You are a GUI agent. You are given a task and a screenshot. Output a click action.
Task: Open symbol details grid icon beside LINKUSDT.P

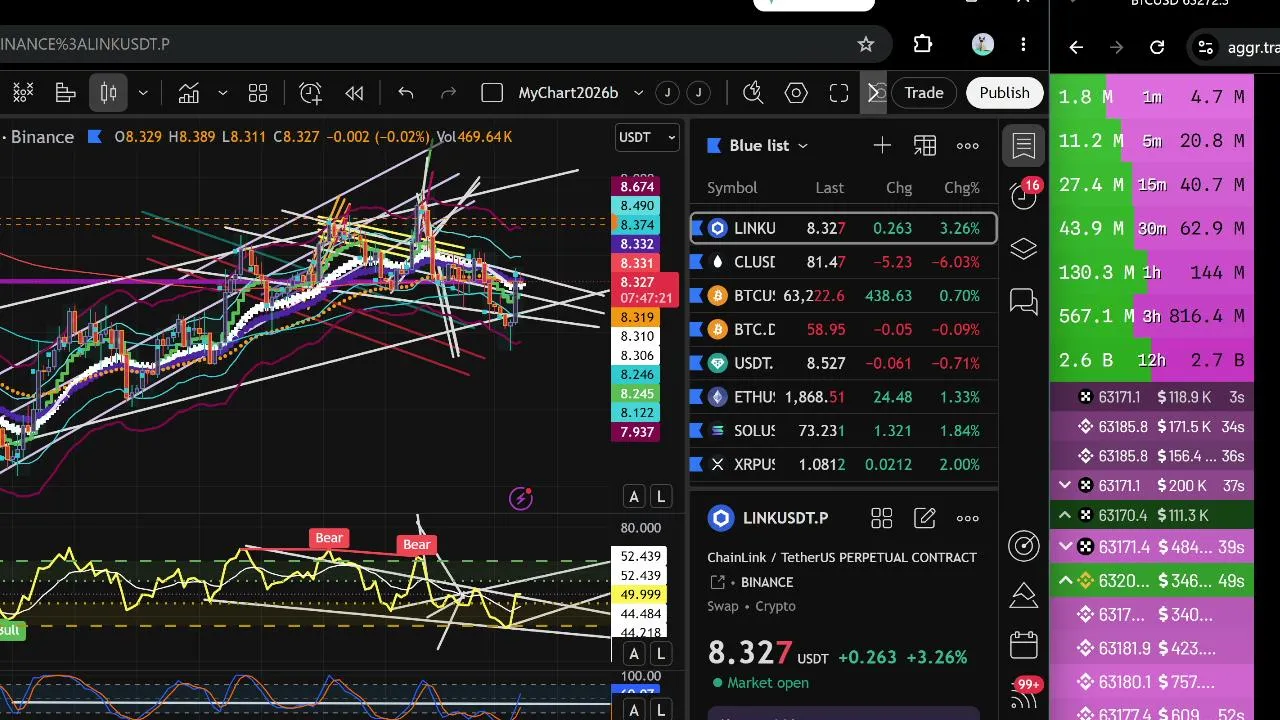click(x=881, y=518)
